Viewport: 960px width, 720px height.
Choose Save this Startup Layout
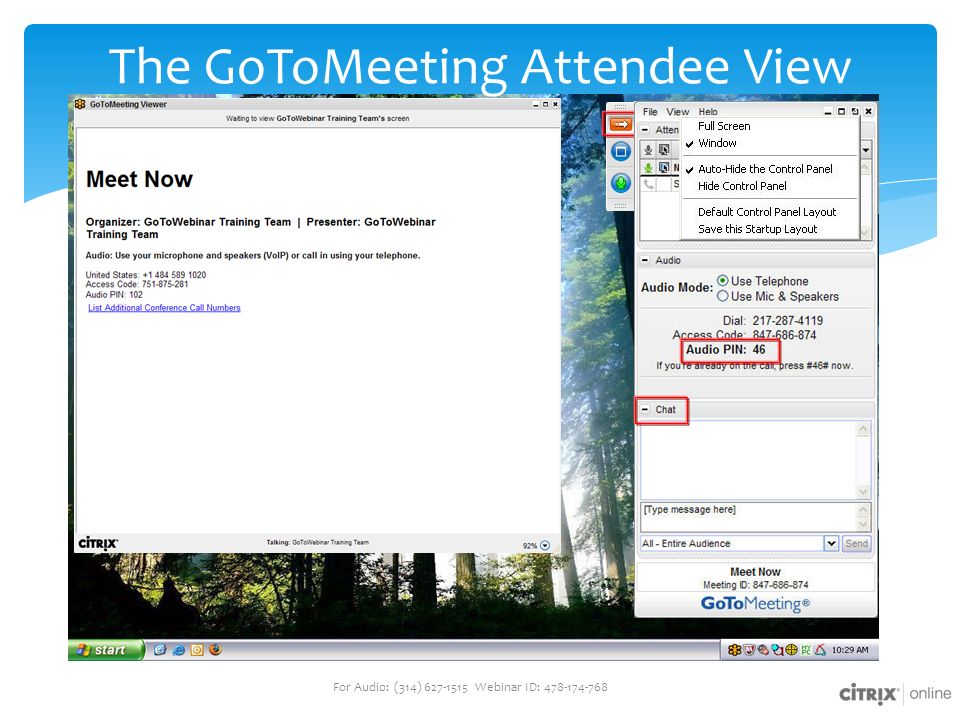coord(757,229)
